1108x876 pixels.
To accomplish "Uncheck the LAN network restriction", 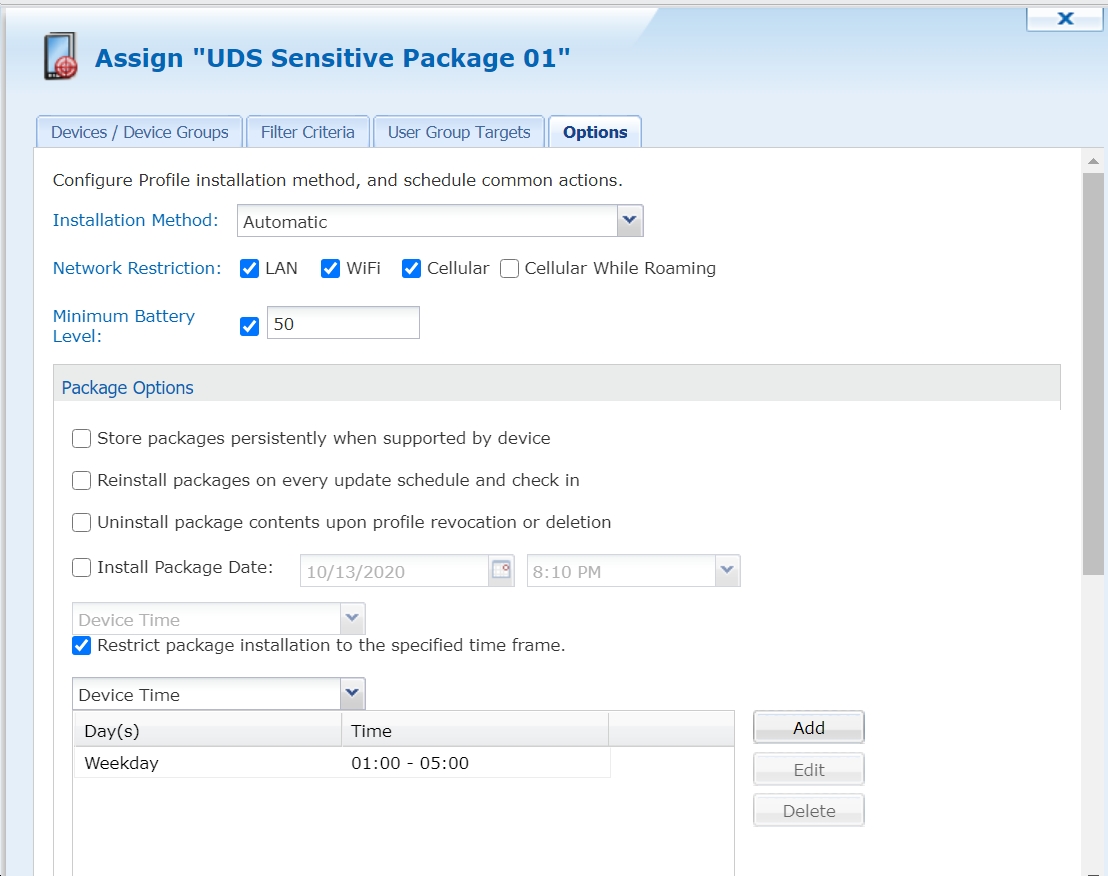I will pos(250,268).
